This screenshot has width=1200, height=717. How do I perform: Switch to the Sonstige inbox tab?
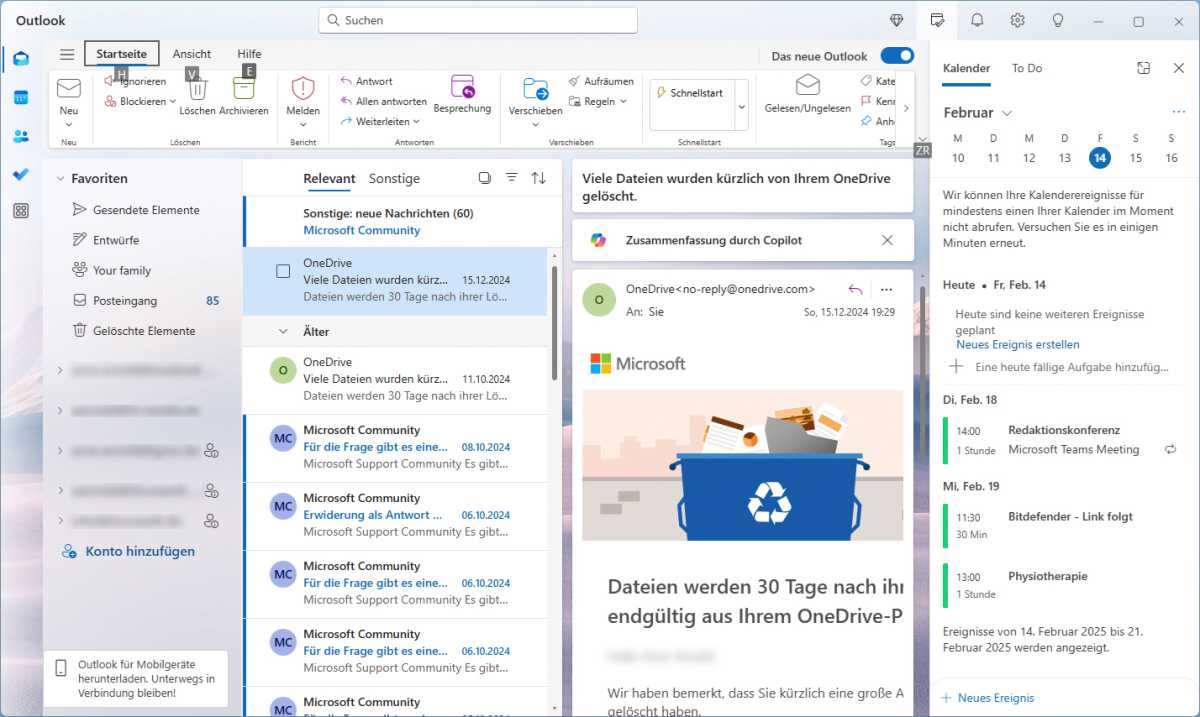point(394,178)
